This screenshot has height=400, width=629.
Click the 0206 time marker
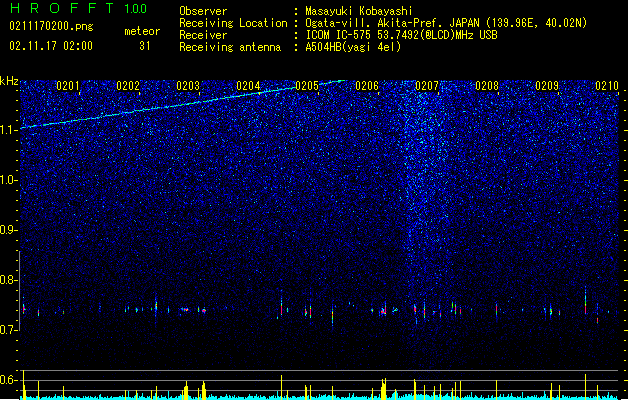point(367,85)
